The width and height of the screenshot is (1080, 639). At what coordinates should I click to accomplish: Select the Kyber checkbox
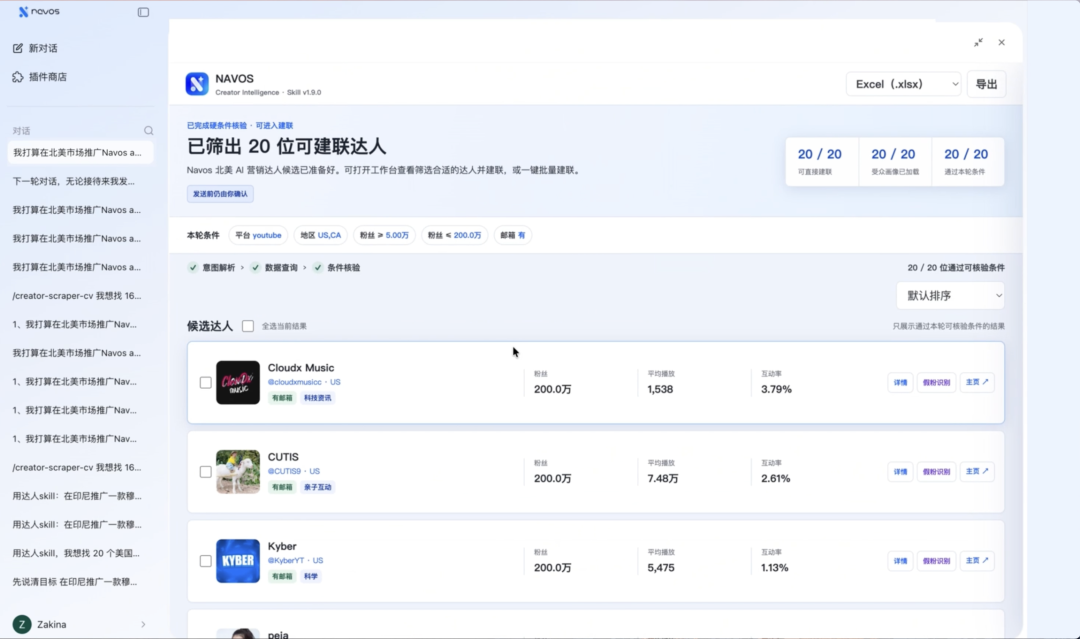205,561
